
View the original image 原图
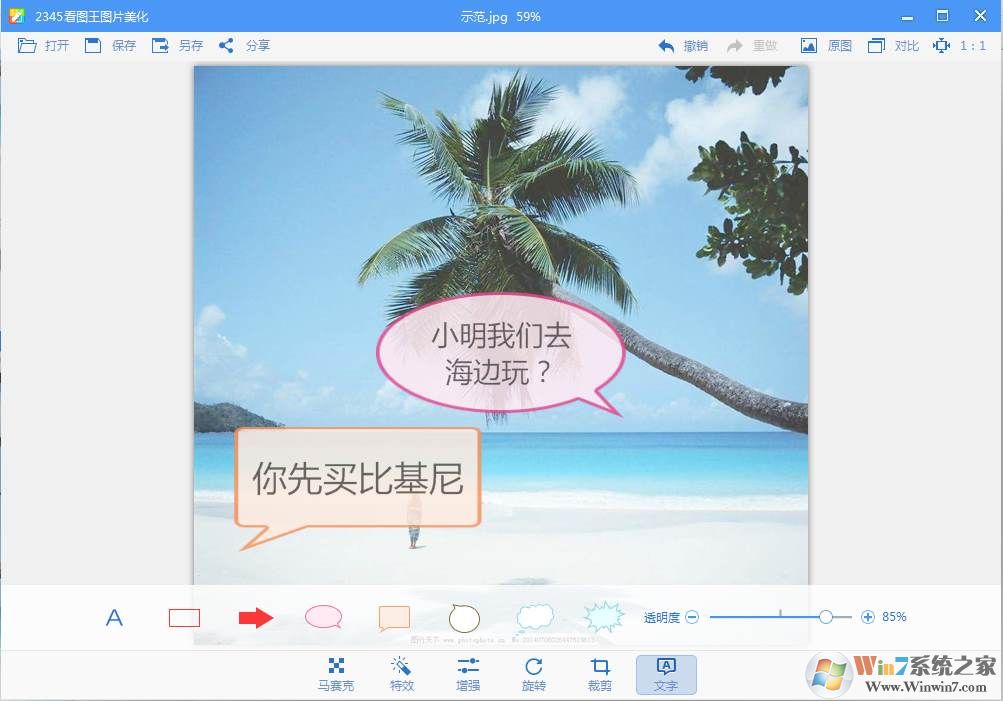[x=826, y=46]
